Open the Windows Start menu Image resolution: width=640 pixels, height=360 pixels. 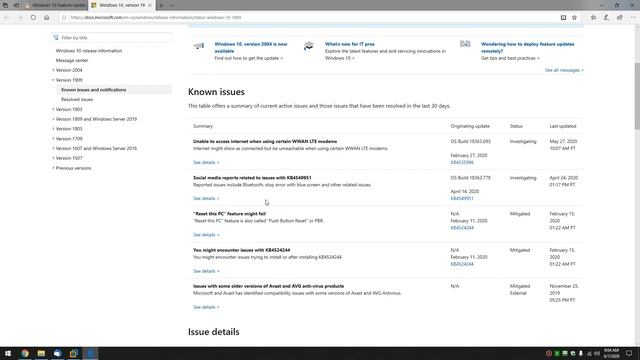coord(8,353)
